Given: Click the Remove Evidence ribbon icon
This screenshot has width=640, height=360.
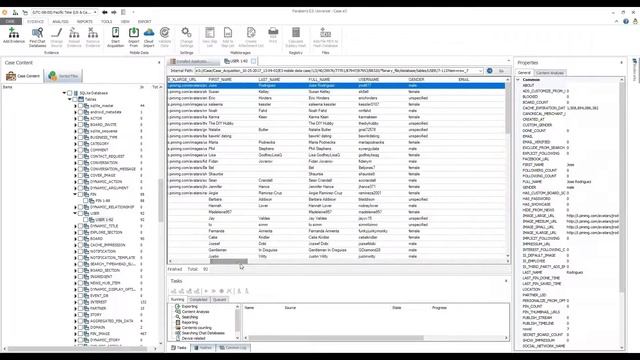Looking at the screenshot, I should (93, 33).
